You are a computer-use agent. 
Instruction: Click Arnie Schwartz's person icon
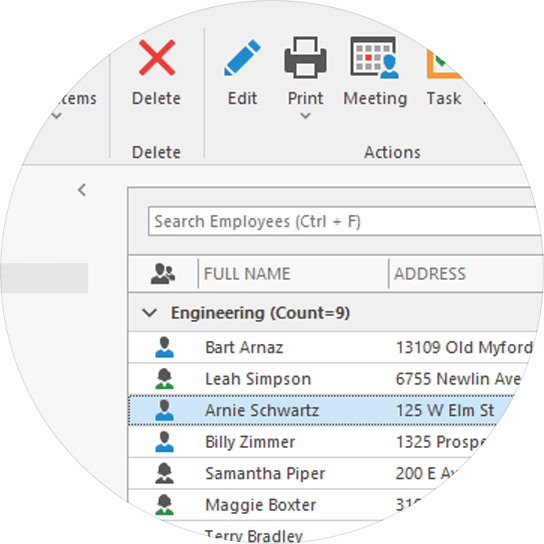pyautogui.click(x=164, y=410)
